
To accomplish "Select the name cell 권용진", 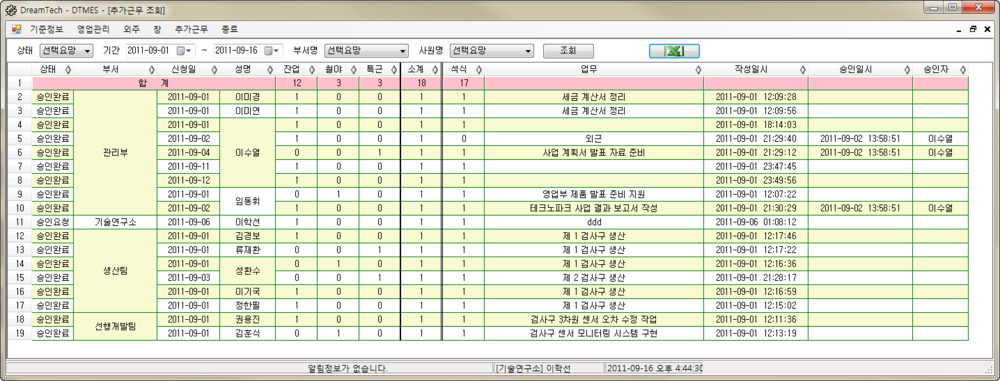I will pyautogui.click(x=247, y=319).
